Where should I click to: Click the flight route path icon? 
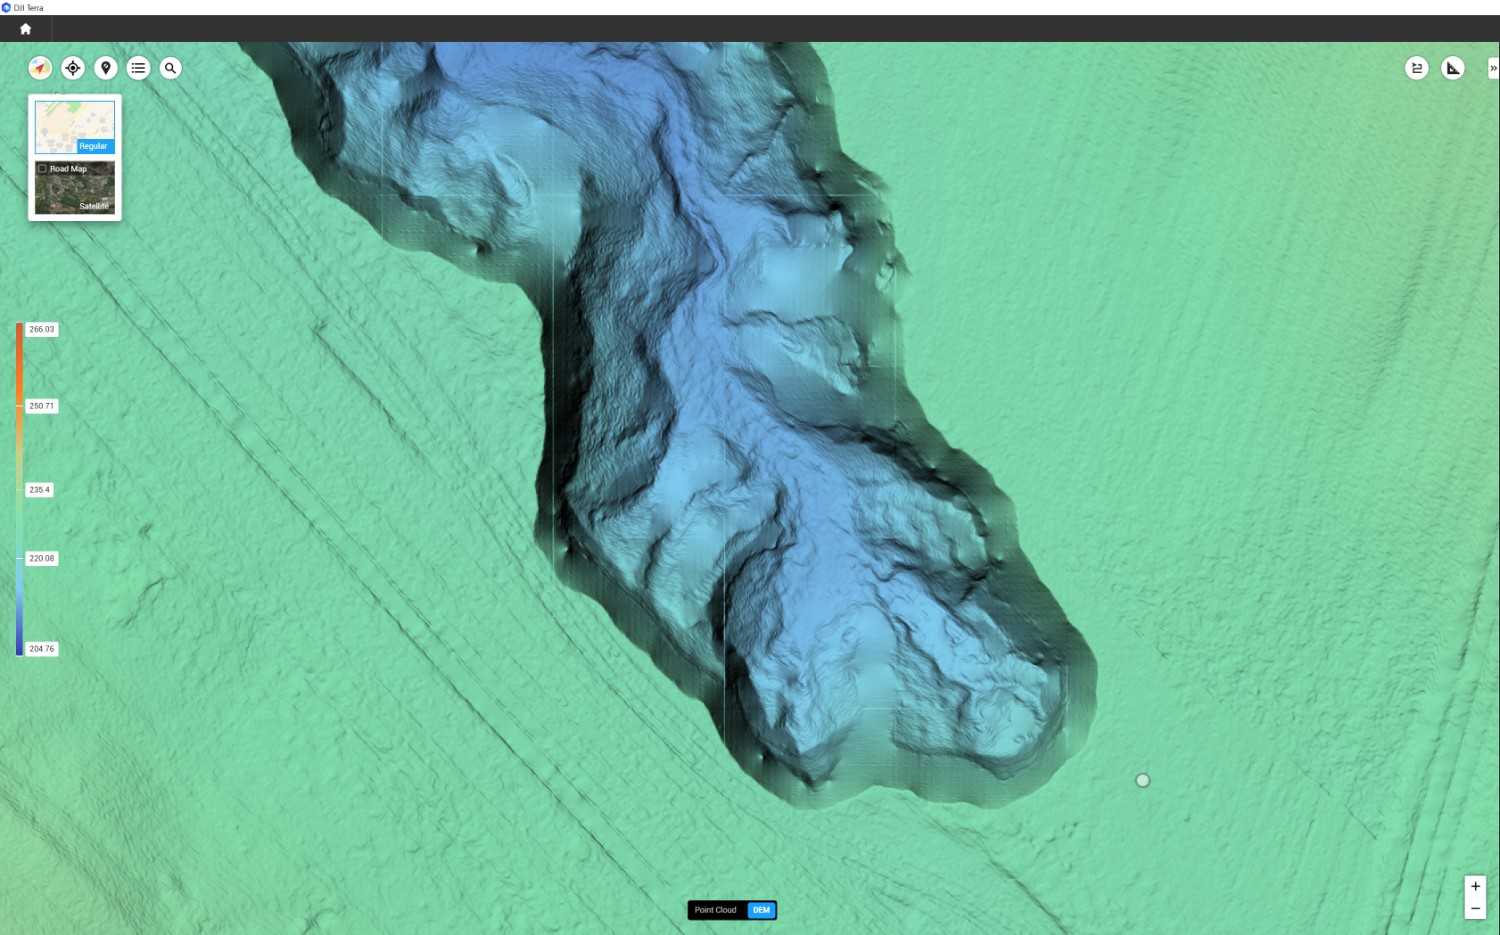pos(1417,68)
